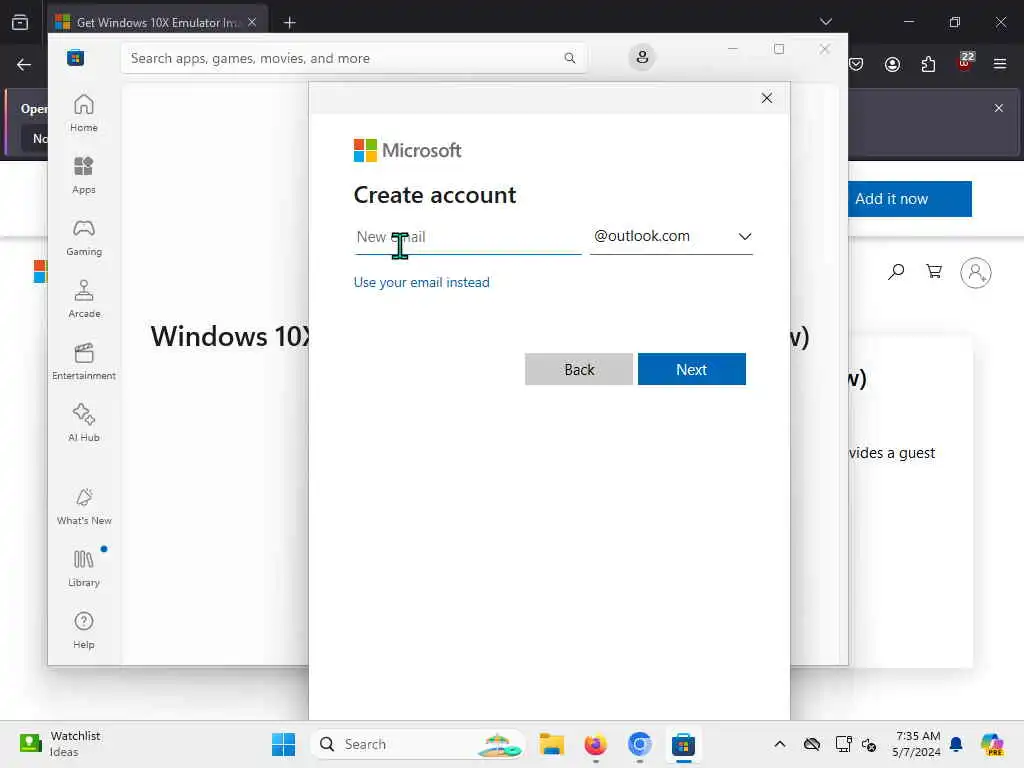Open Entertainment section in Store sidebar
This screenshot has height=768, width=1024.
click(x=84, y=361)
